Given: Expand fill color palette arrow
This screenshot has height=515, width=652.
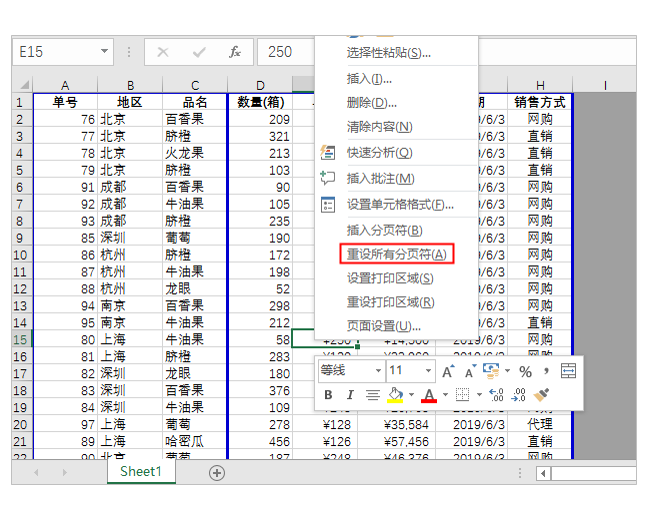Looking at the screenshot, I should click(x=411, y=394).
